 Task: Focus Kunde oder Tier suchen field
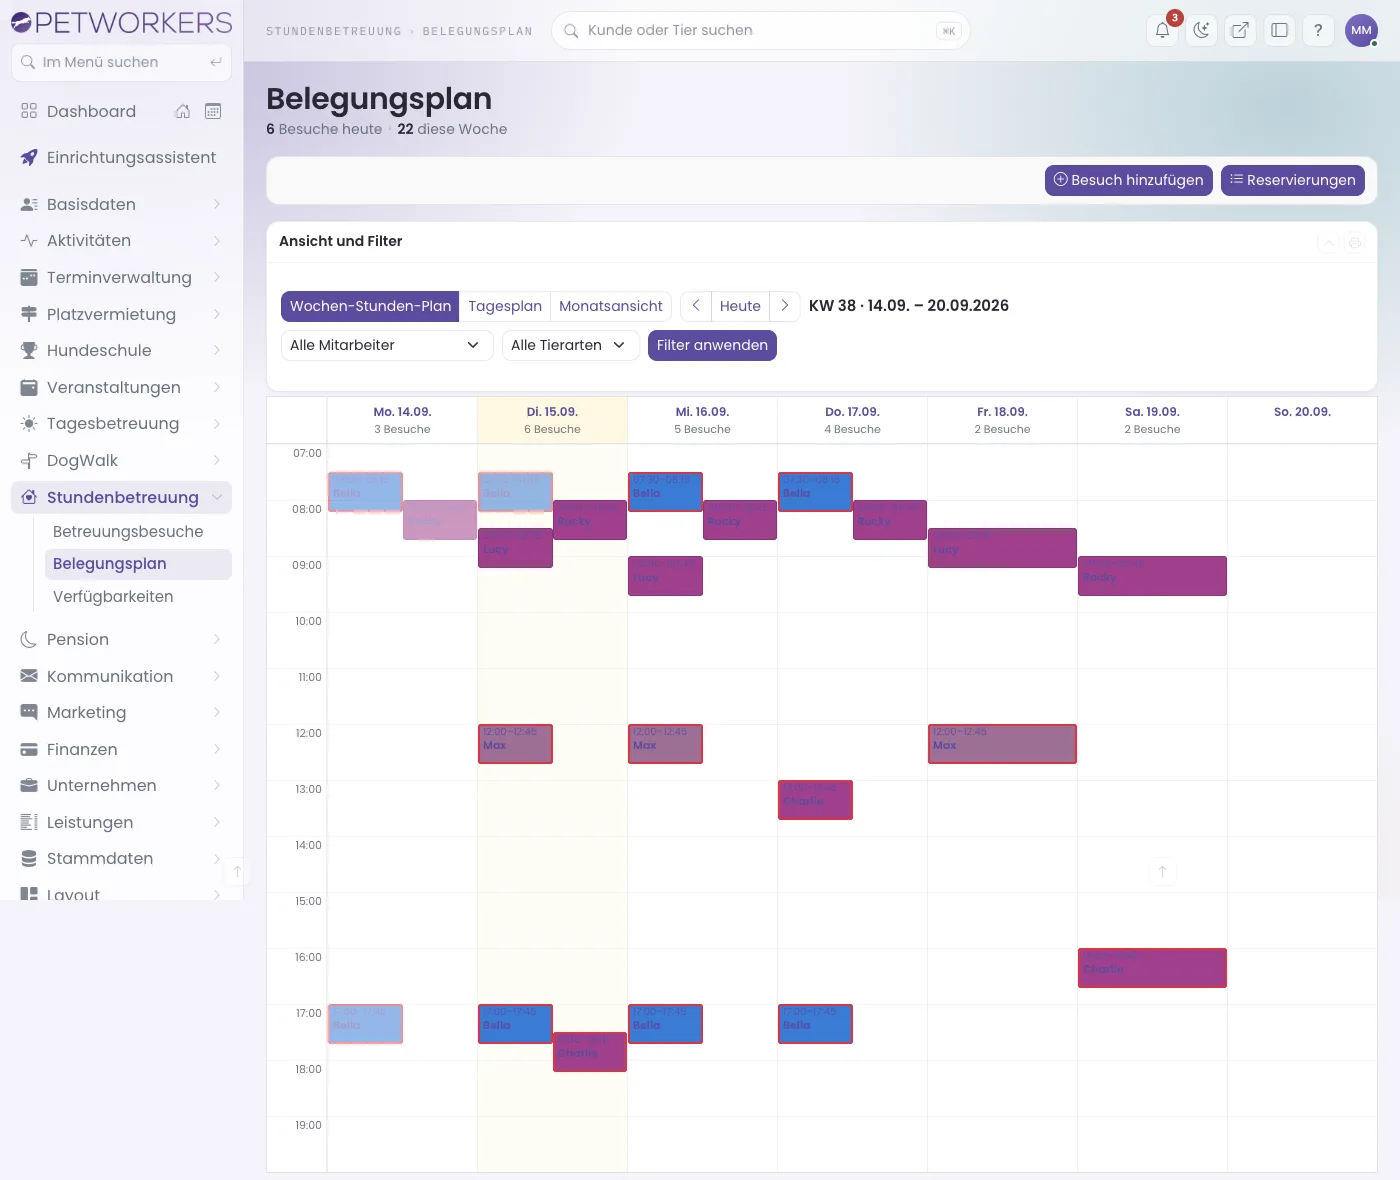click(x=761, y=30)
